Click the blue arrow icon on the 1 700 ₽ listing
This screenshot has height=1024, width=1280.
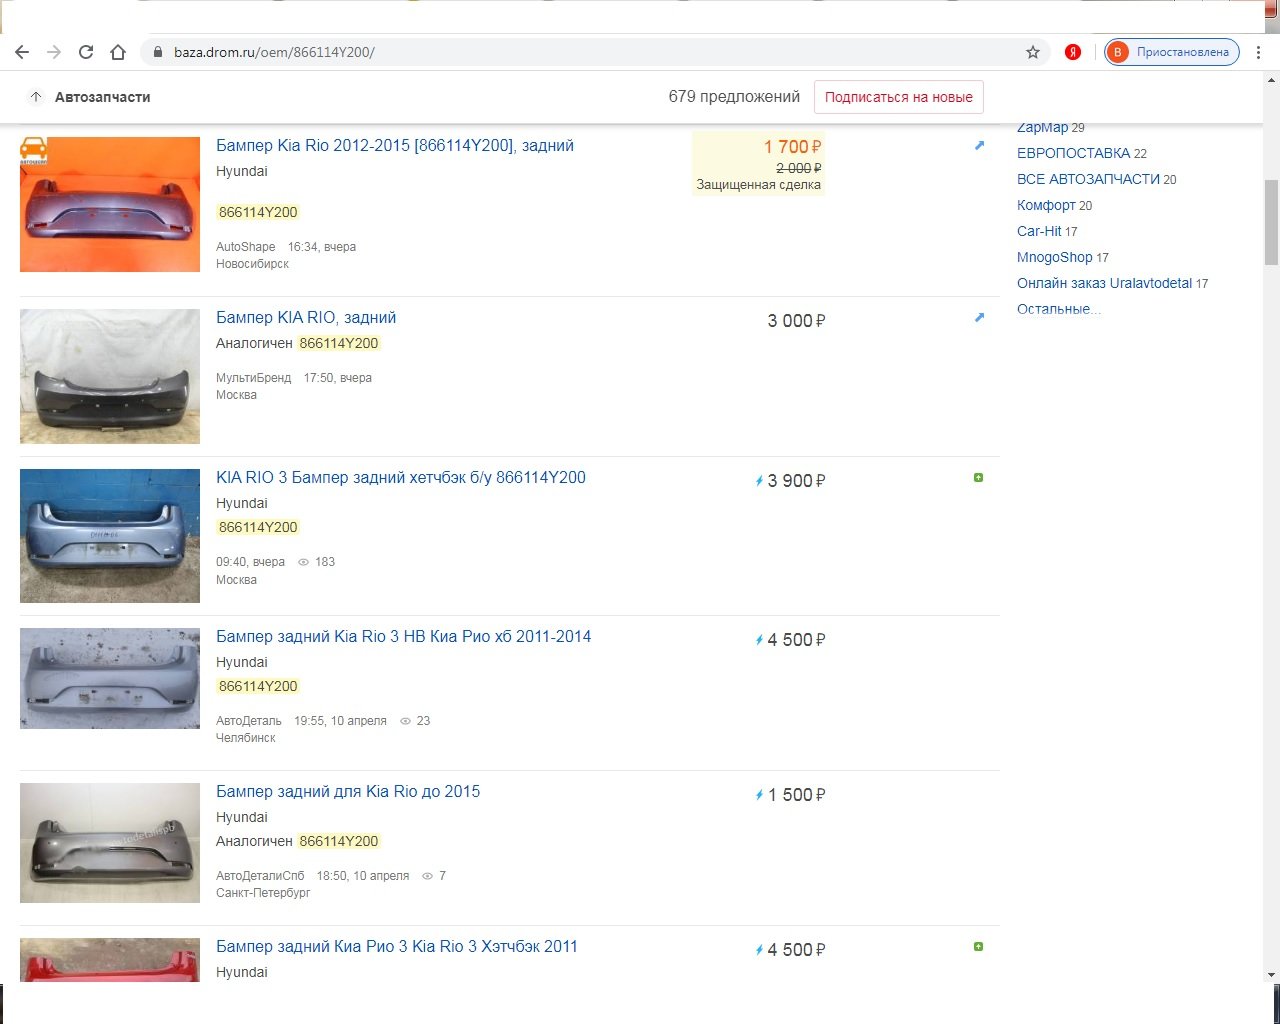click(979, 146)
